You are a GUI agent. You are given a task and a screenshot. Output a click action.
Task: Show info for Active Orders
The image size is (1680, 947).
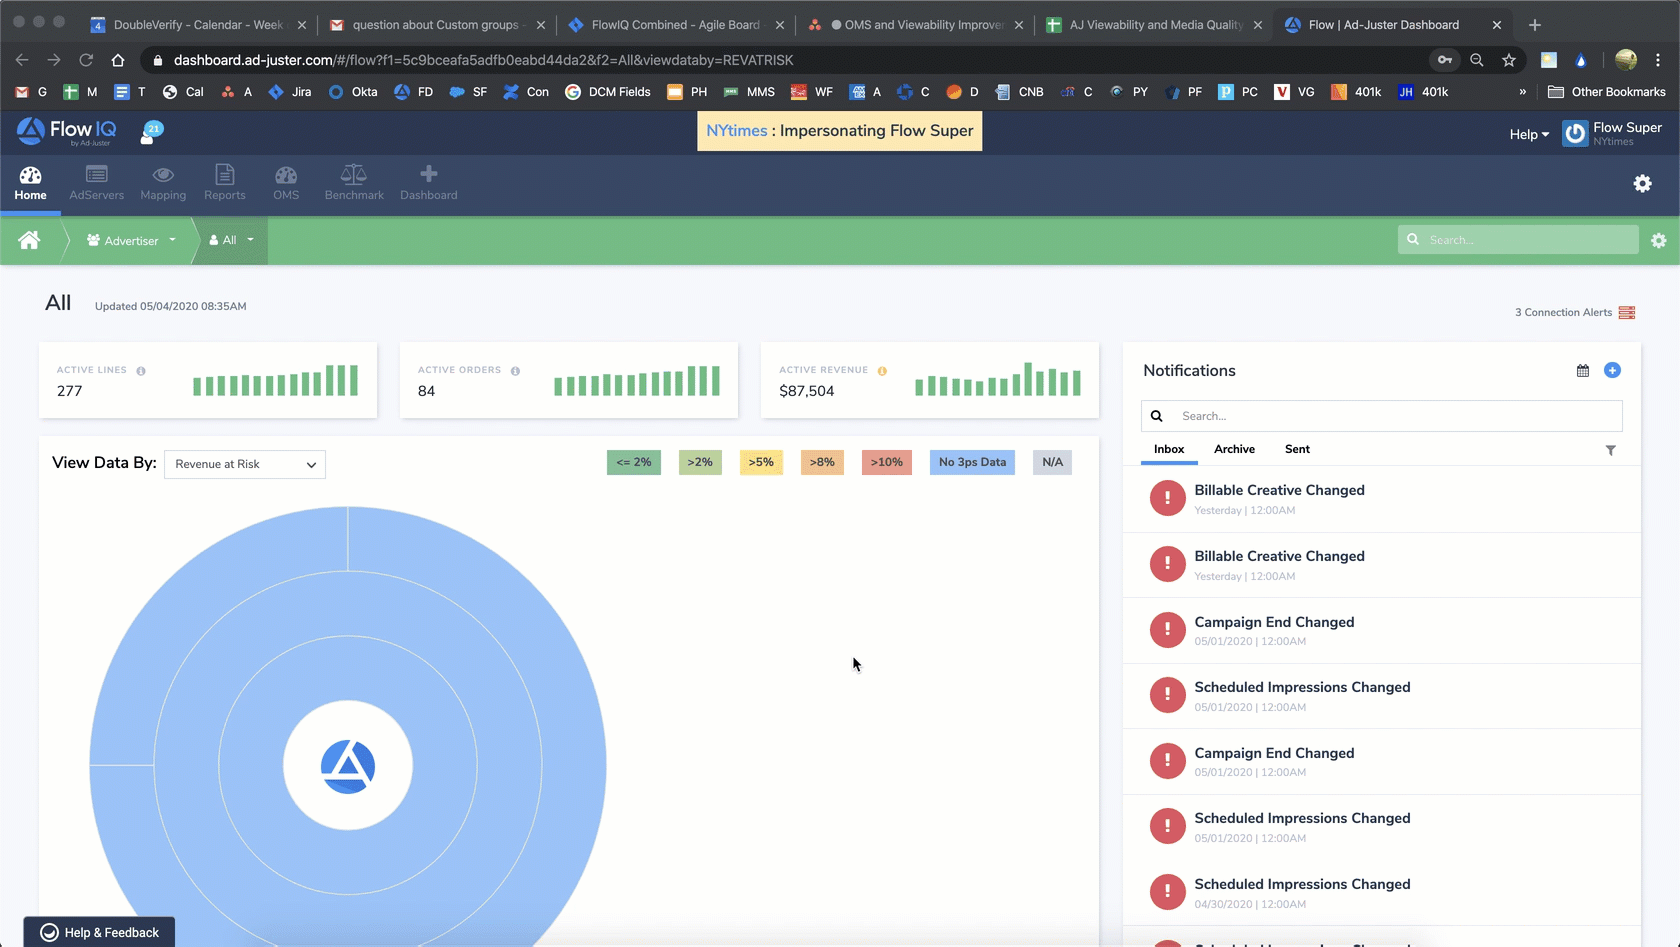(x=515, y=371)
